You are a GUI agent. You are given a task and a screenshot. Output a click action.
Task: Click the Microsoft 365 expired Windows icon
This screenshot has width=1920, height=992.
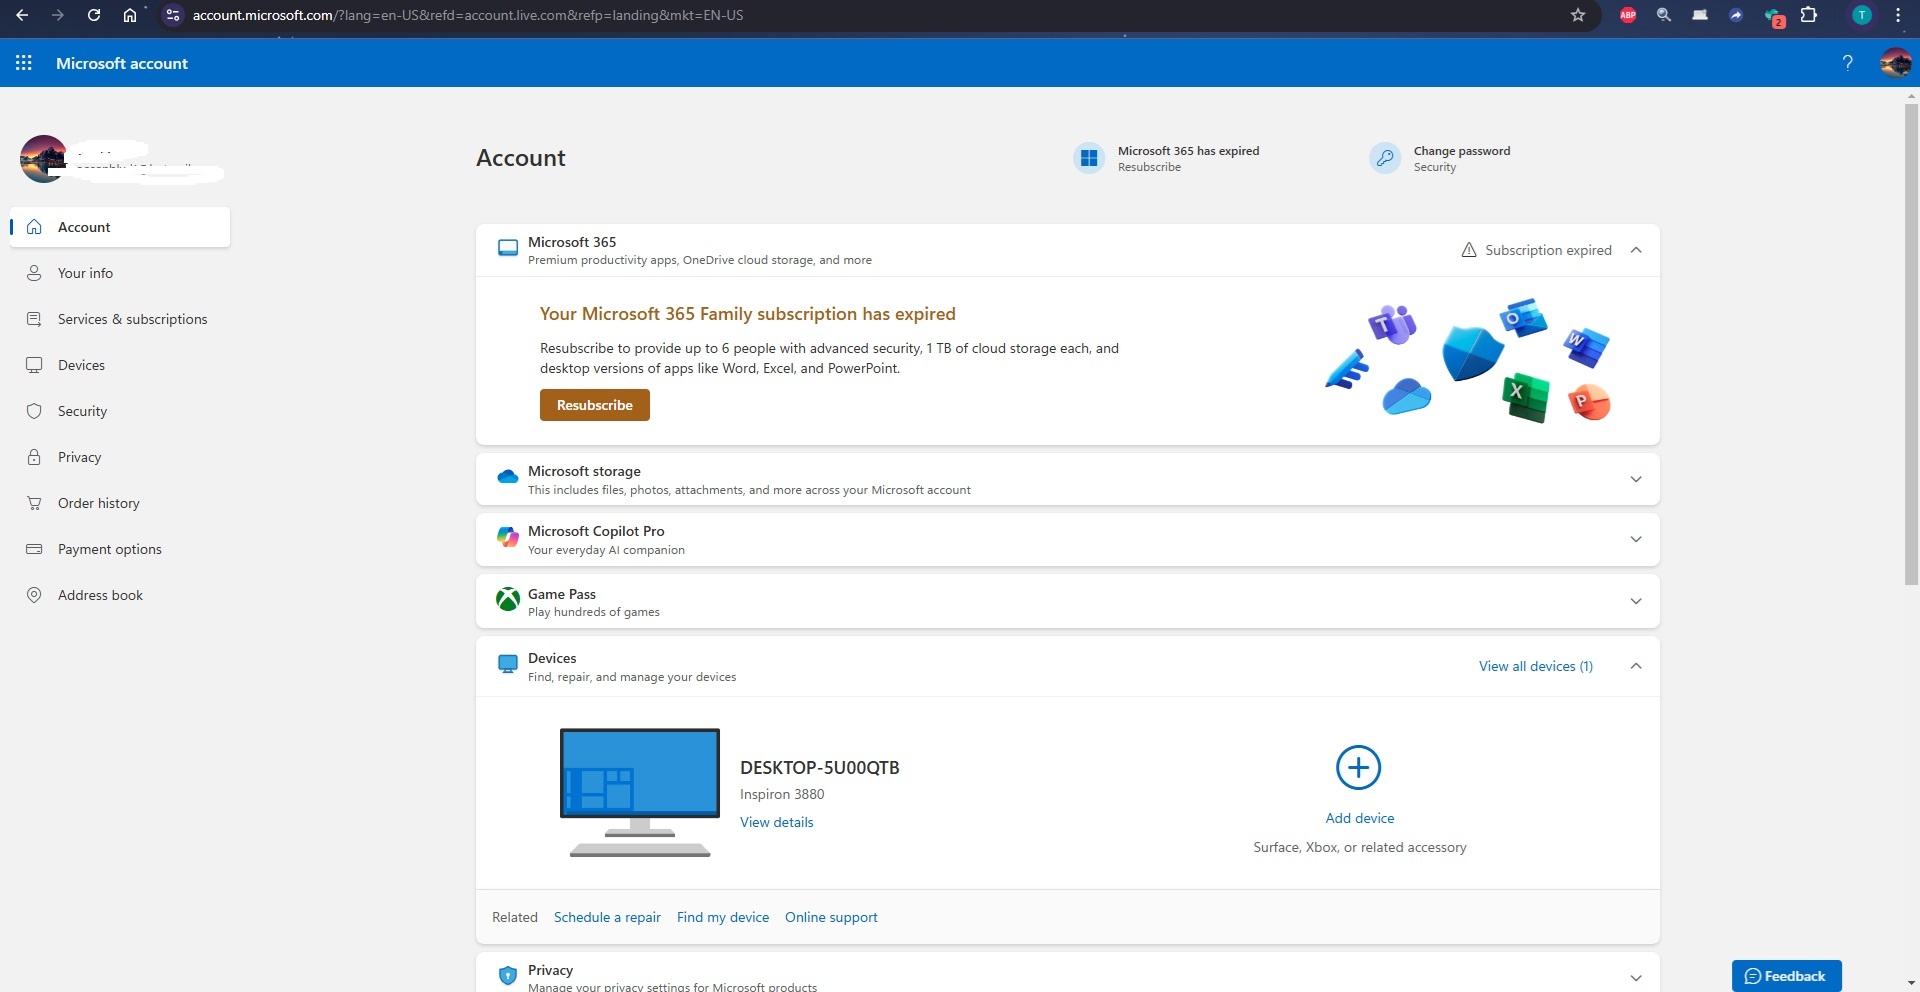1089,158
